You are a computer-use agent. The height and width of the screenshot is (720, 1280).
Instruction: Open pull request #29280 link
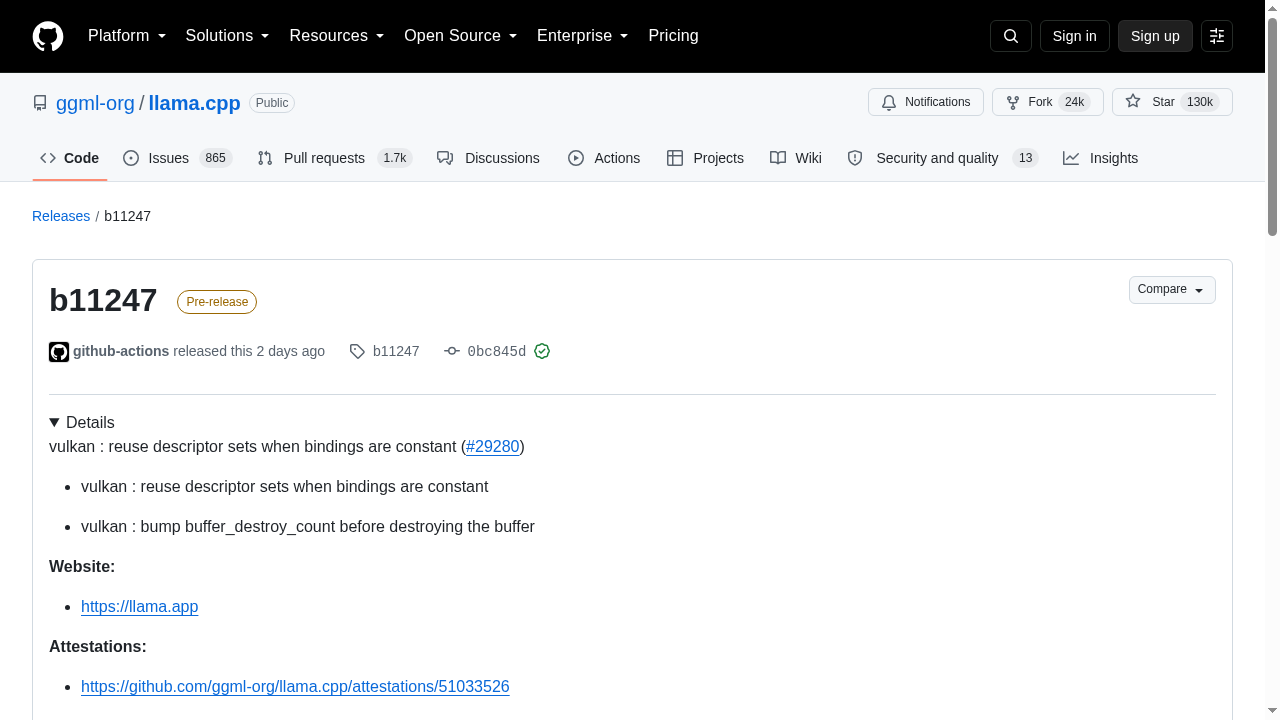pos(493,446)
